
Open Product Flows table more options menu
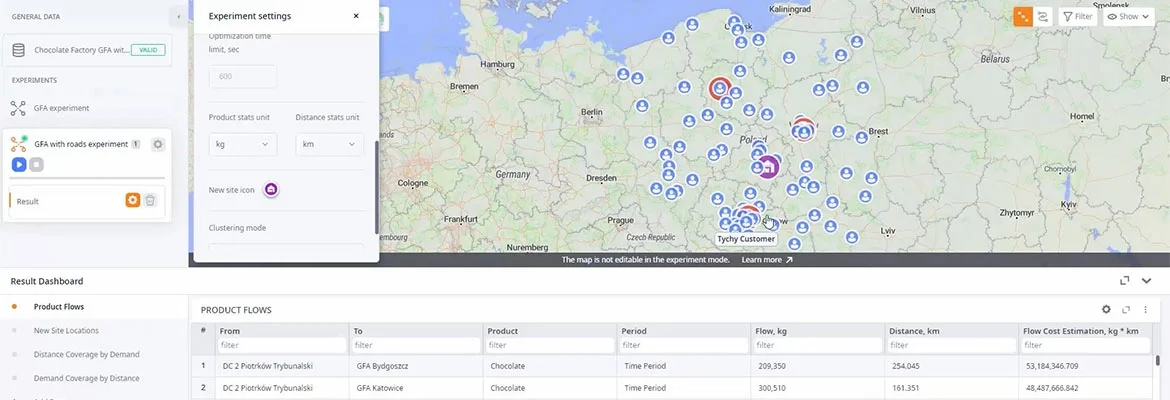click(x=1146, y=310)
